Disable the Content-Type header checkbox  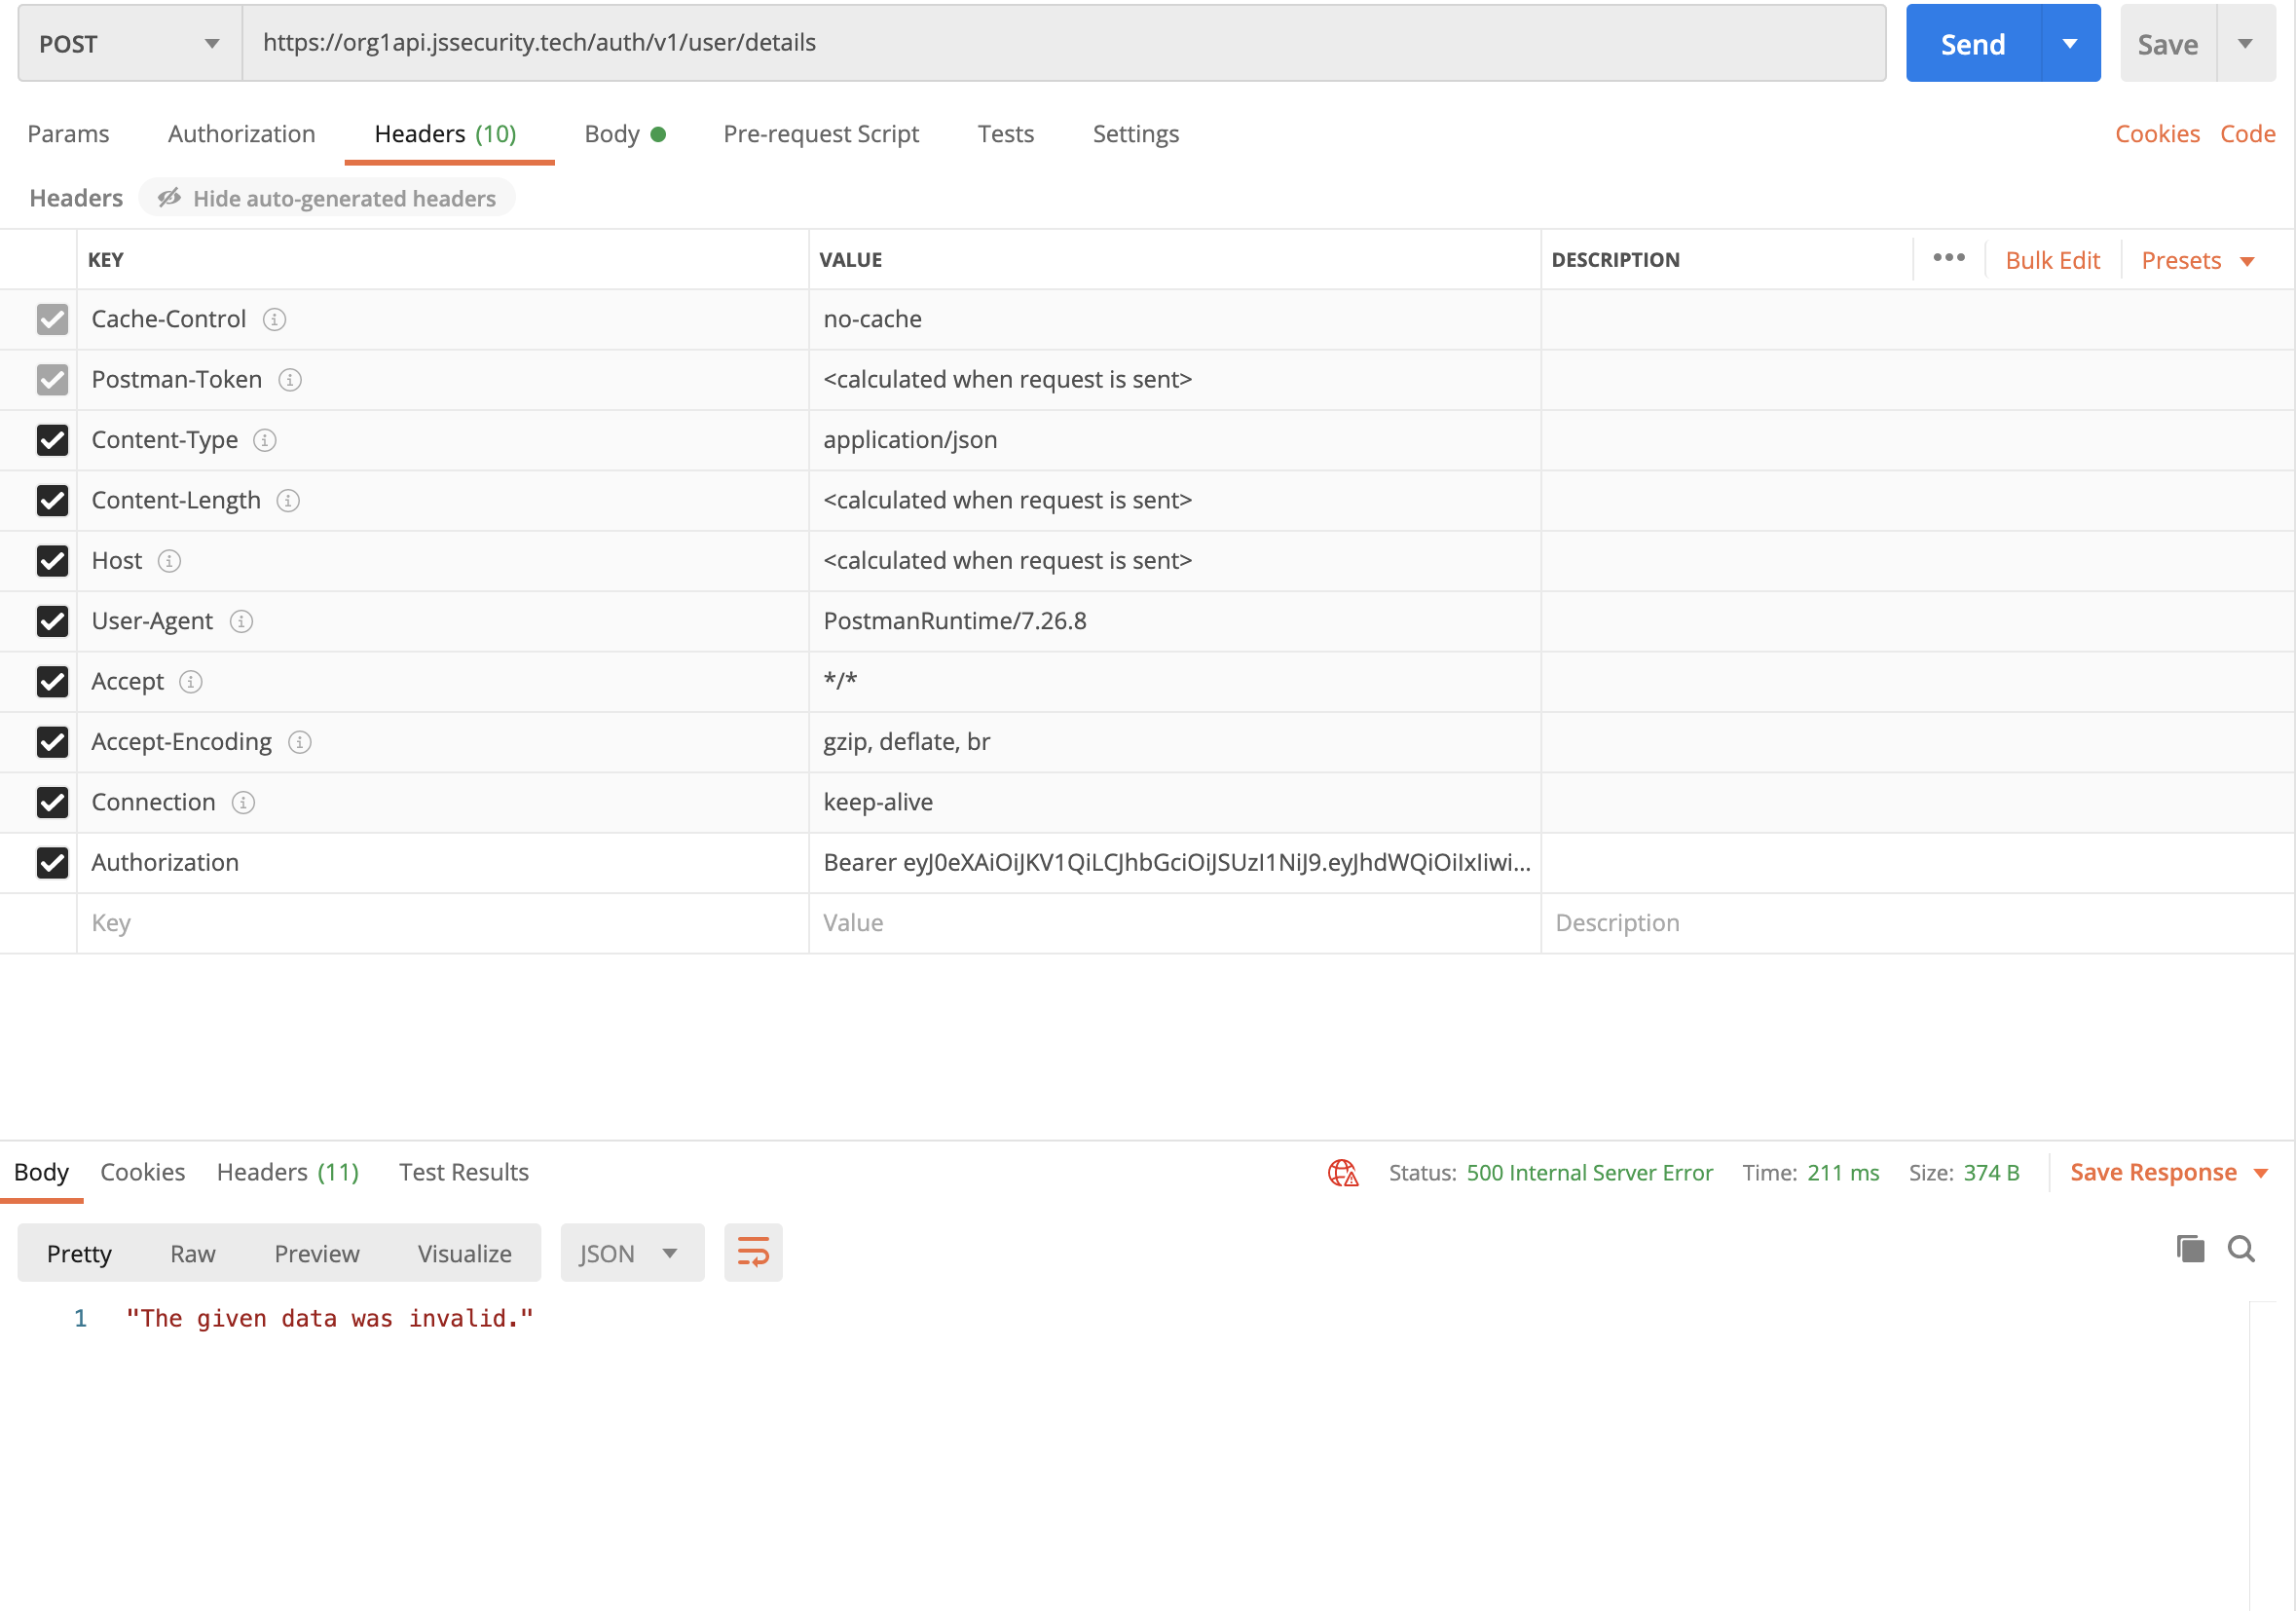[x=52, y=440]
